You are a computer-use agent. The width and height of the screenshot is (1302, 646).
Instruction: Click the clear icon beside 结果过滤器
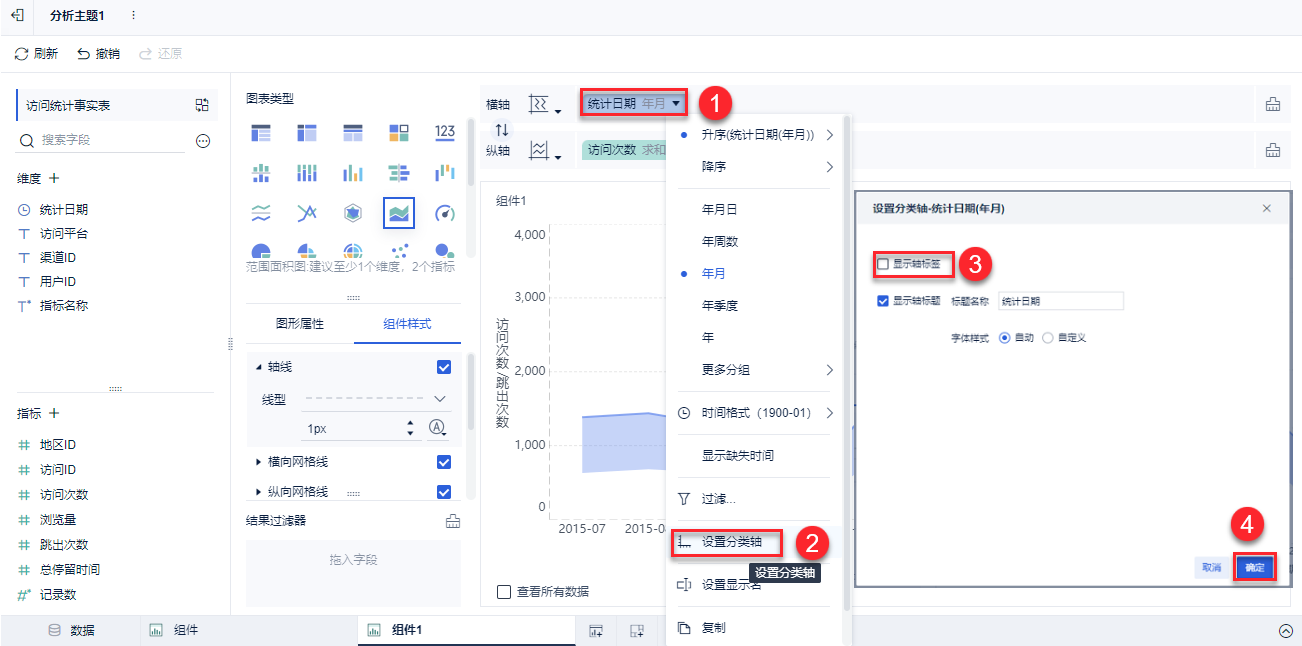coord(452,521)
